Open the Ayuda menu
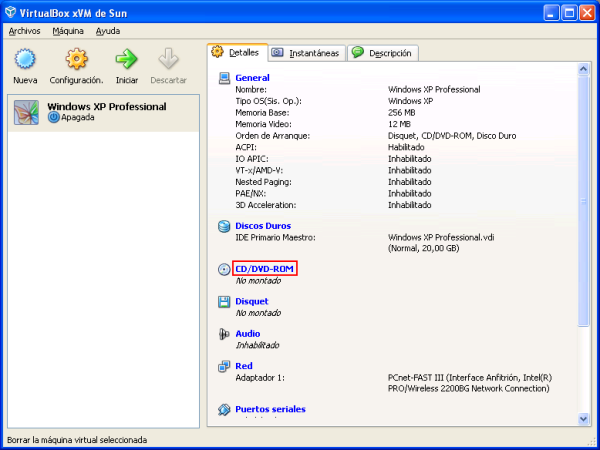 click(x=108, y=31)
